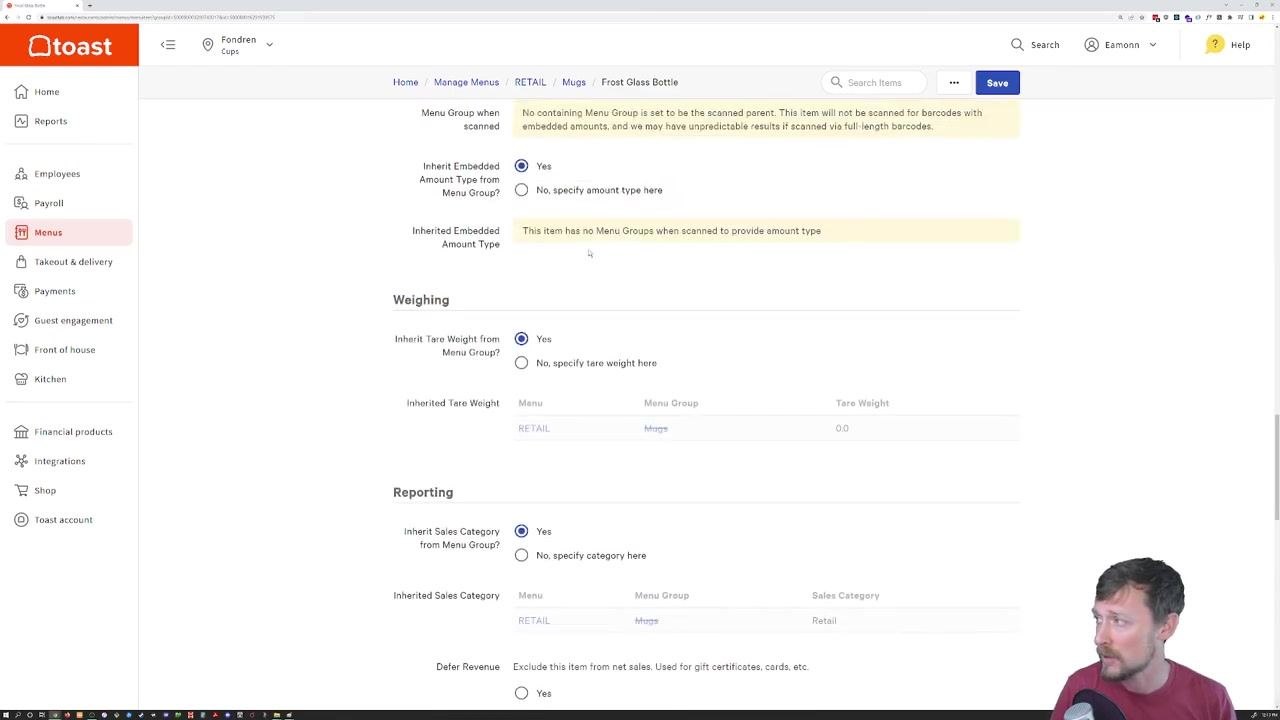Select No, specify amount type here
The image size is (1280, 720).
521,190
